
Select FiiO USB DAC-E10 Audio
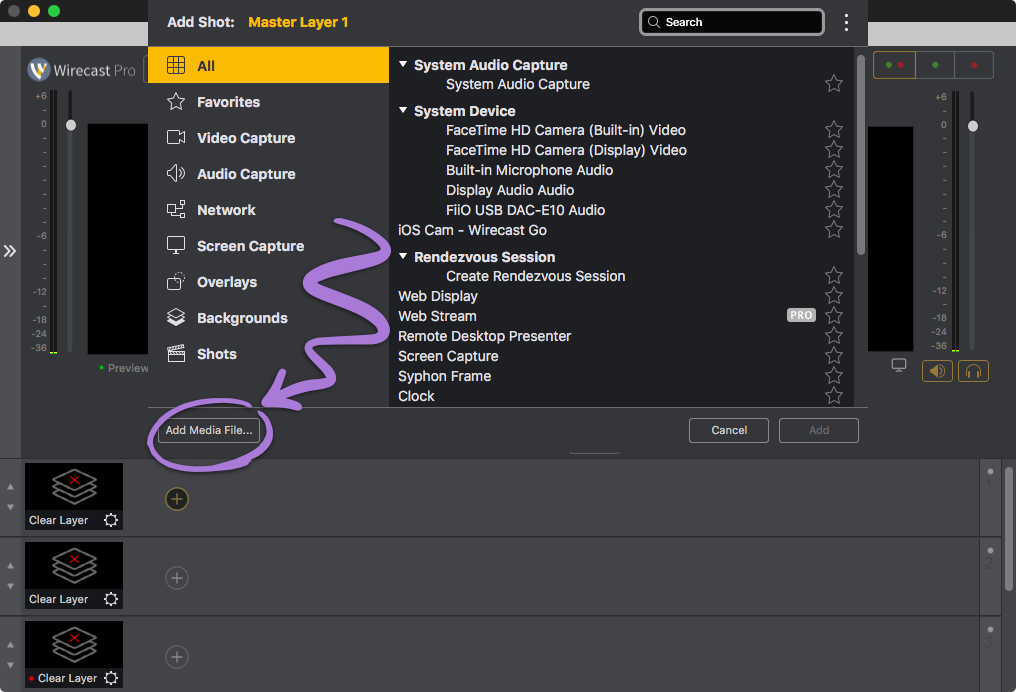click(525, 211)
